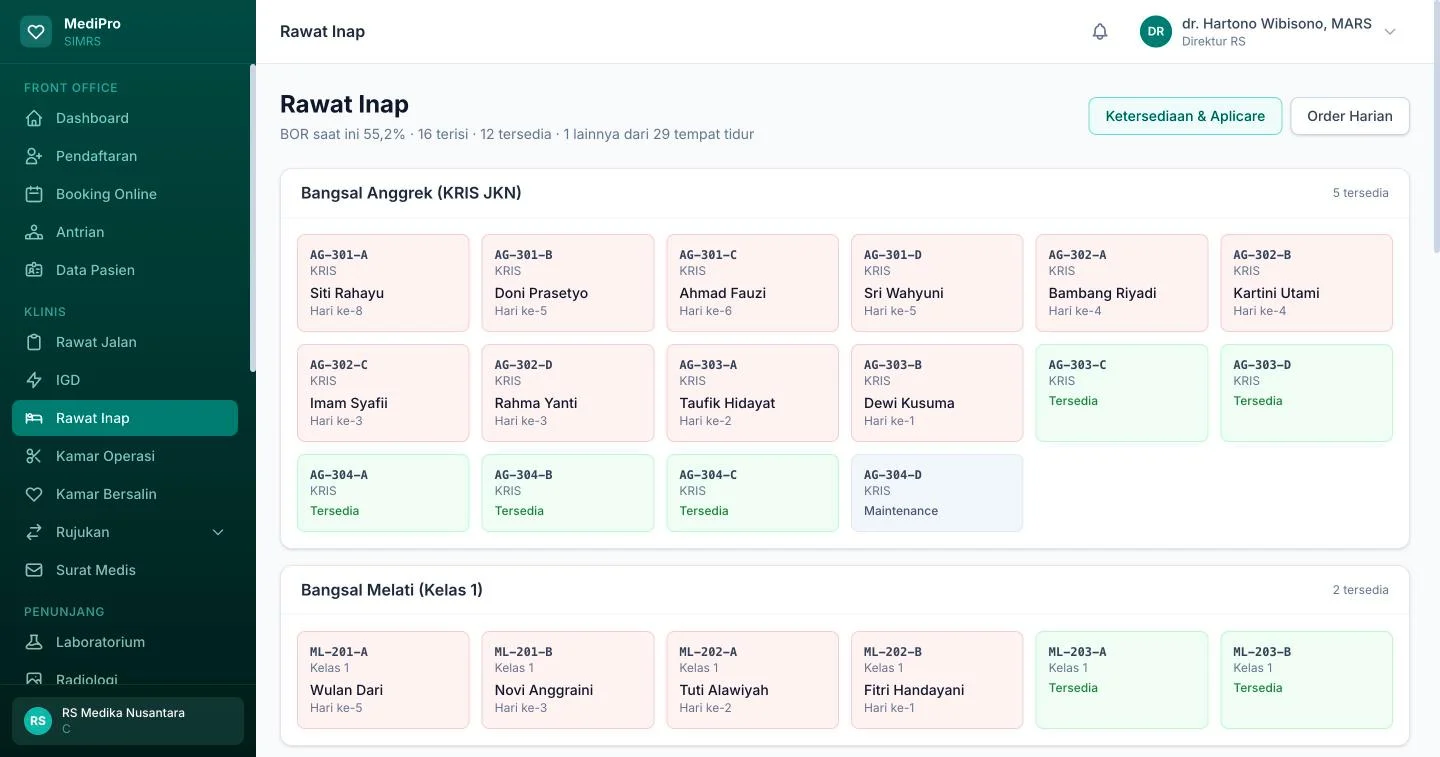Image resolution: width=1440 pixels, height=757 pixels.
Task: Navigate to Kamar Operasi
Action: click(x=125, y=456)
